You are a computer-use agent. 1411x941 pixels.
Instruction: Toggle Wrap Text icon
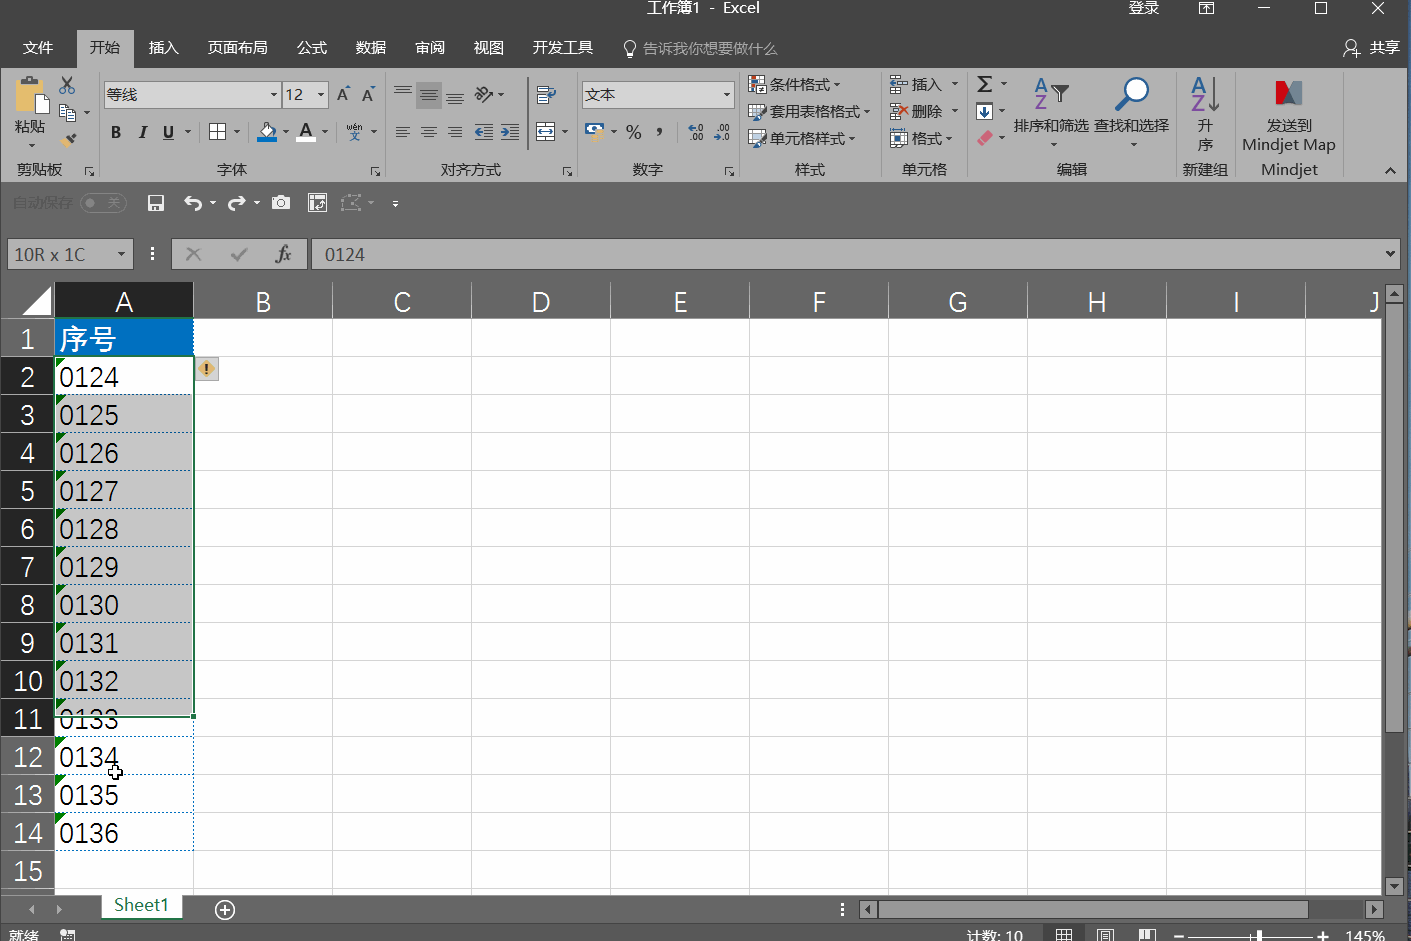tap(546, 95)
